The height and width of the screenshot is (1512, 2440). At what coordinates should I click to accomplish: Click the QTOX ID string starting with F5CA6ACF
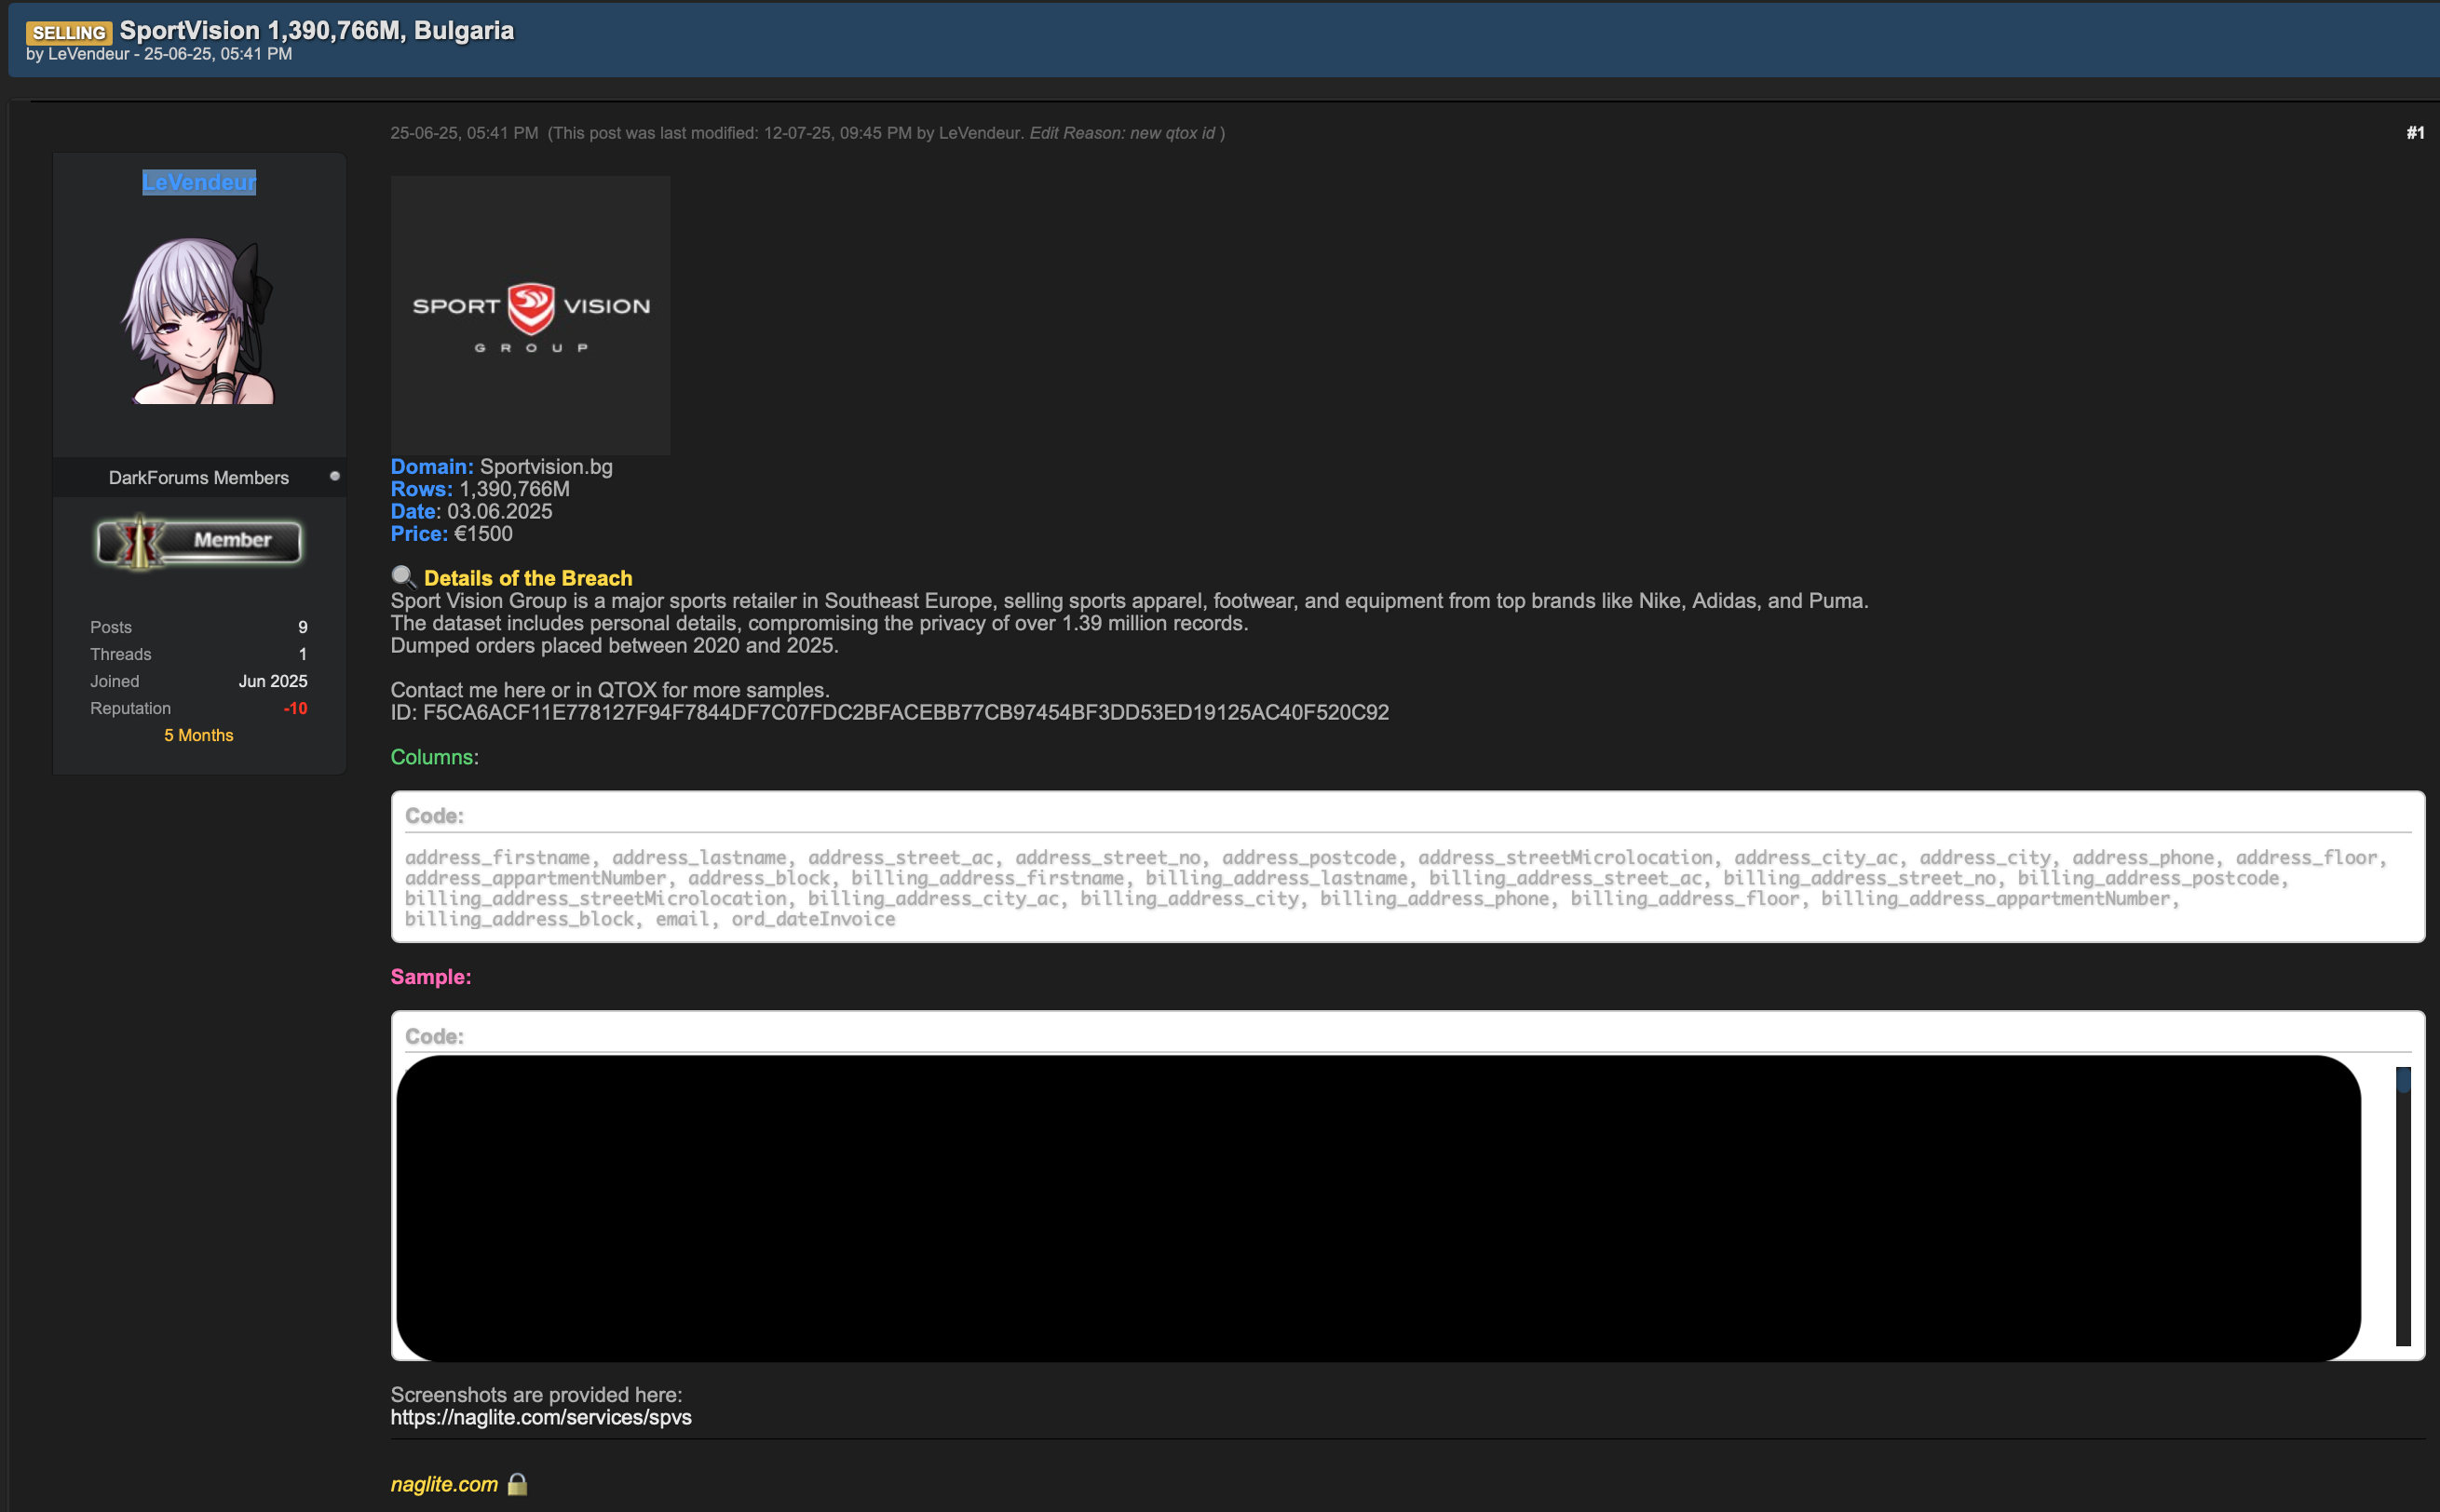tap(906, 712)
